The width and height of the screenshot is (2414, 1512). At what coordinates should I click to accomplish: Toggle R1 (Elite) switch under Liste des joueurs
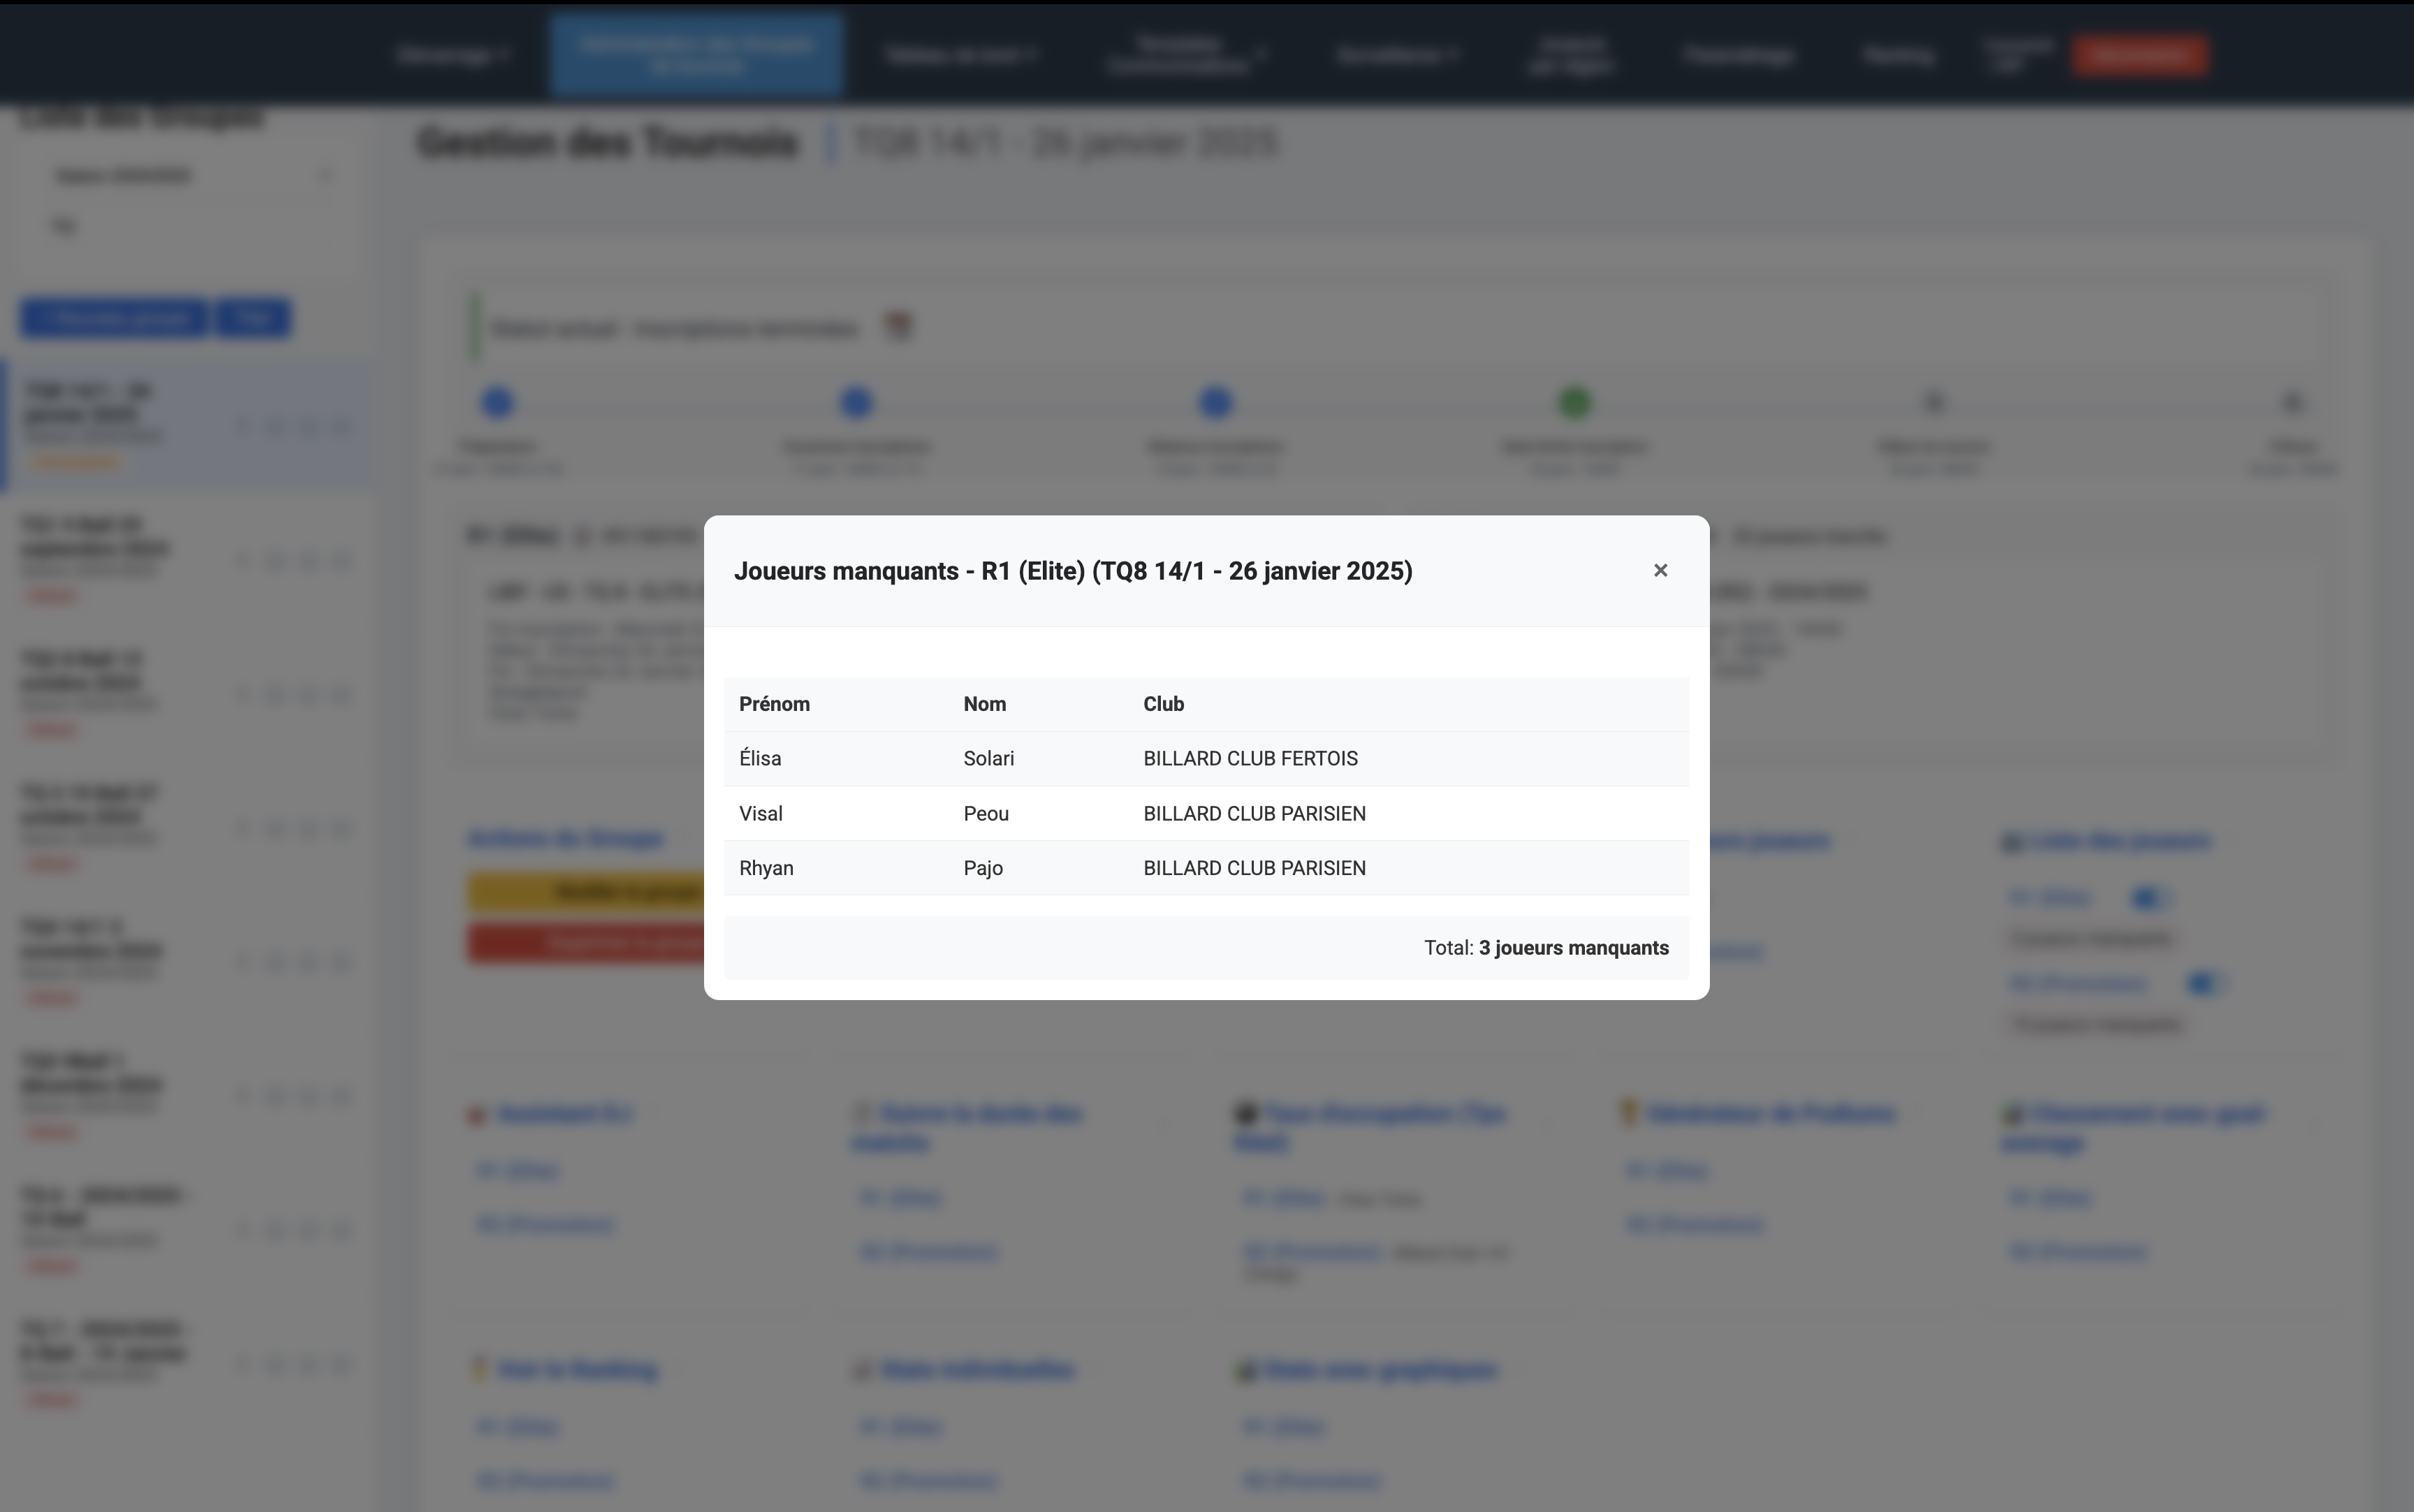2149,898
